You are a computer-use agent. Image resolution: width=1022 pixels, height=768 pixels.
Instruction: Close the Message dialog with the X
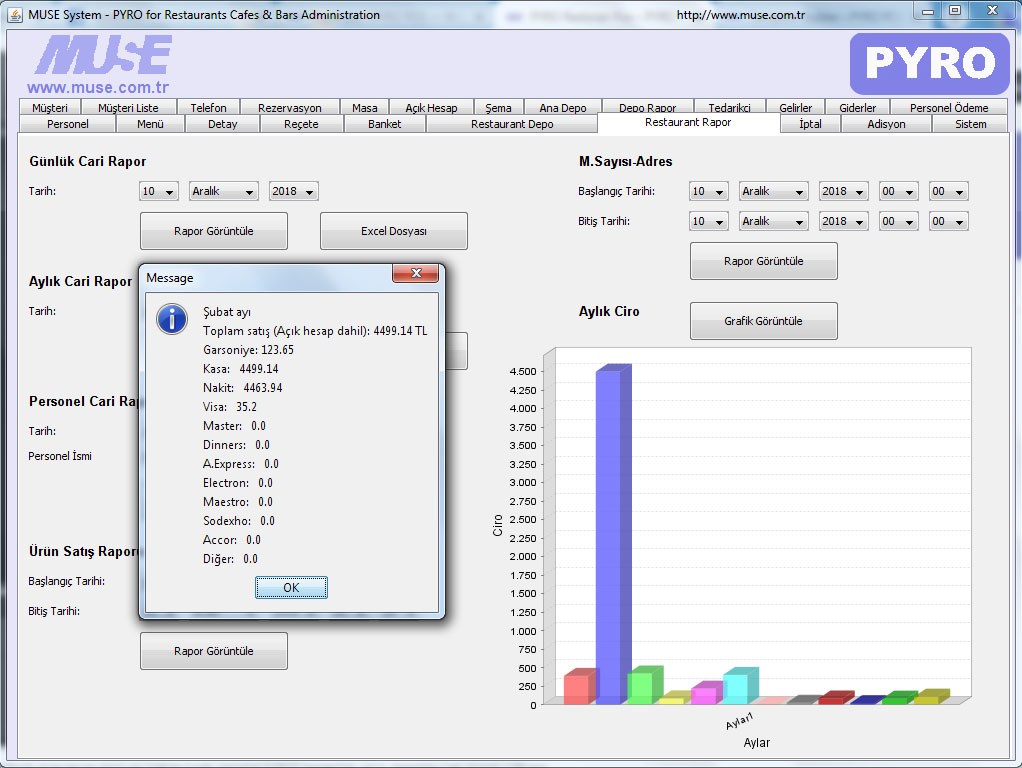tap(416, 273)
